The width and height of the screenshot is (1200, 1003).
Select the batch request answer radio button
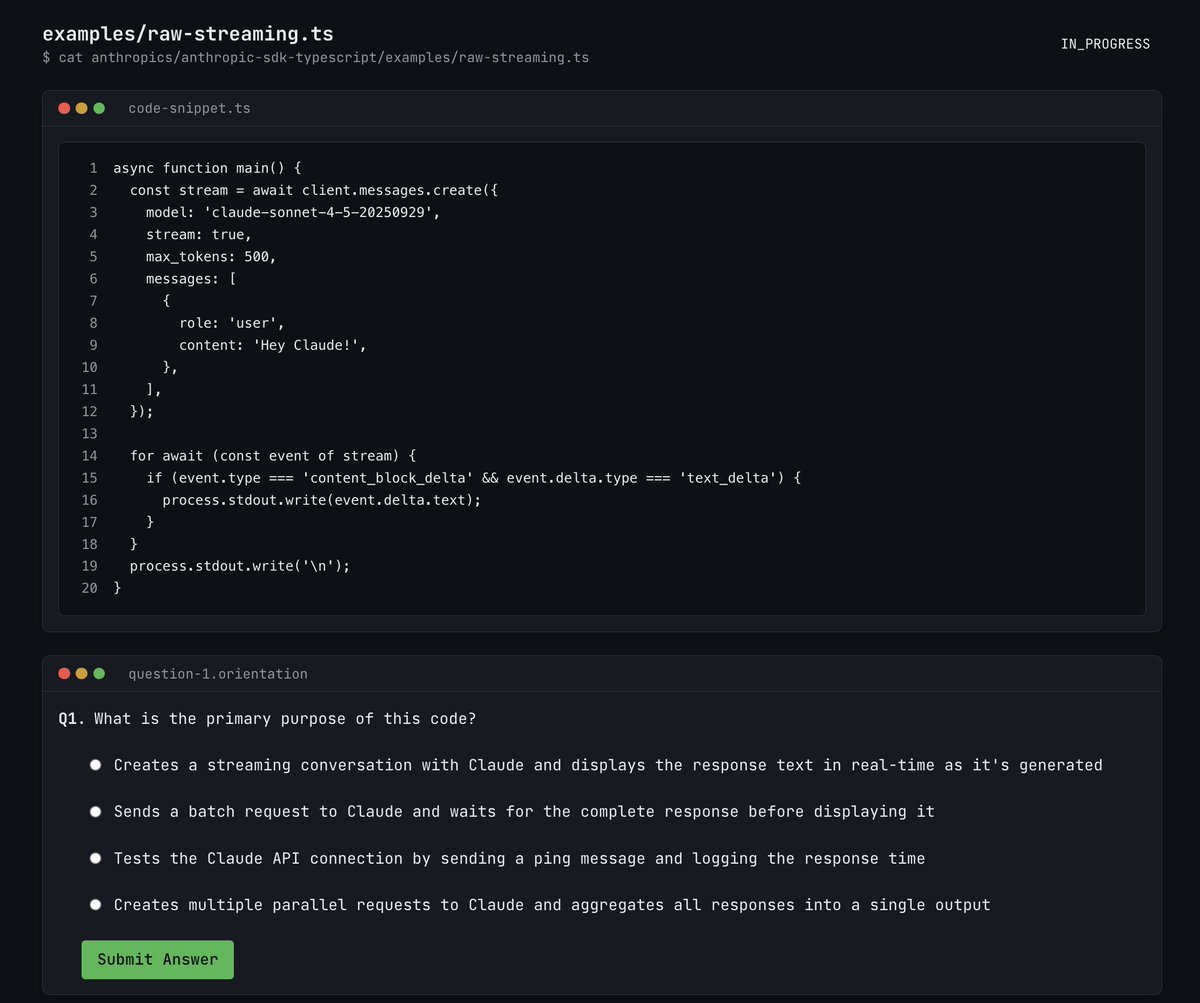point(96,812)
